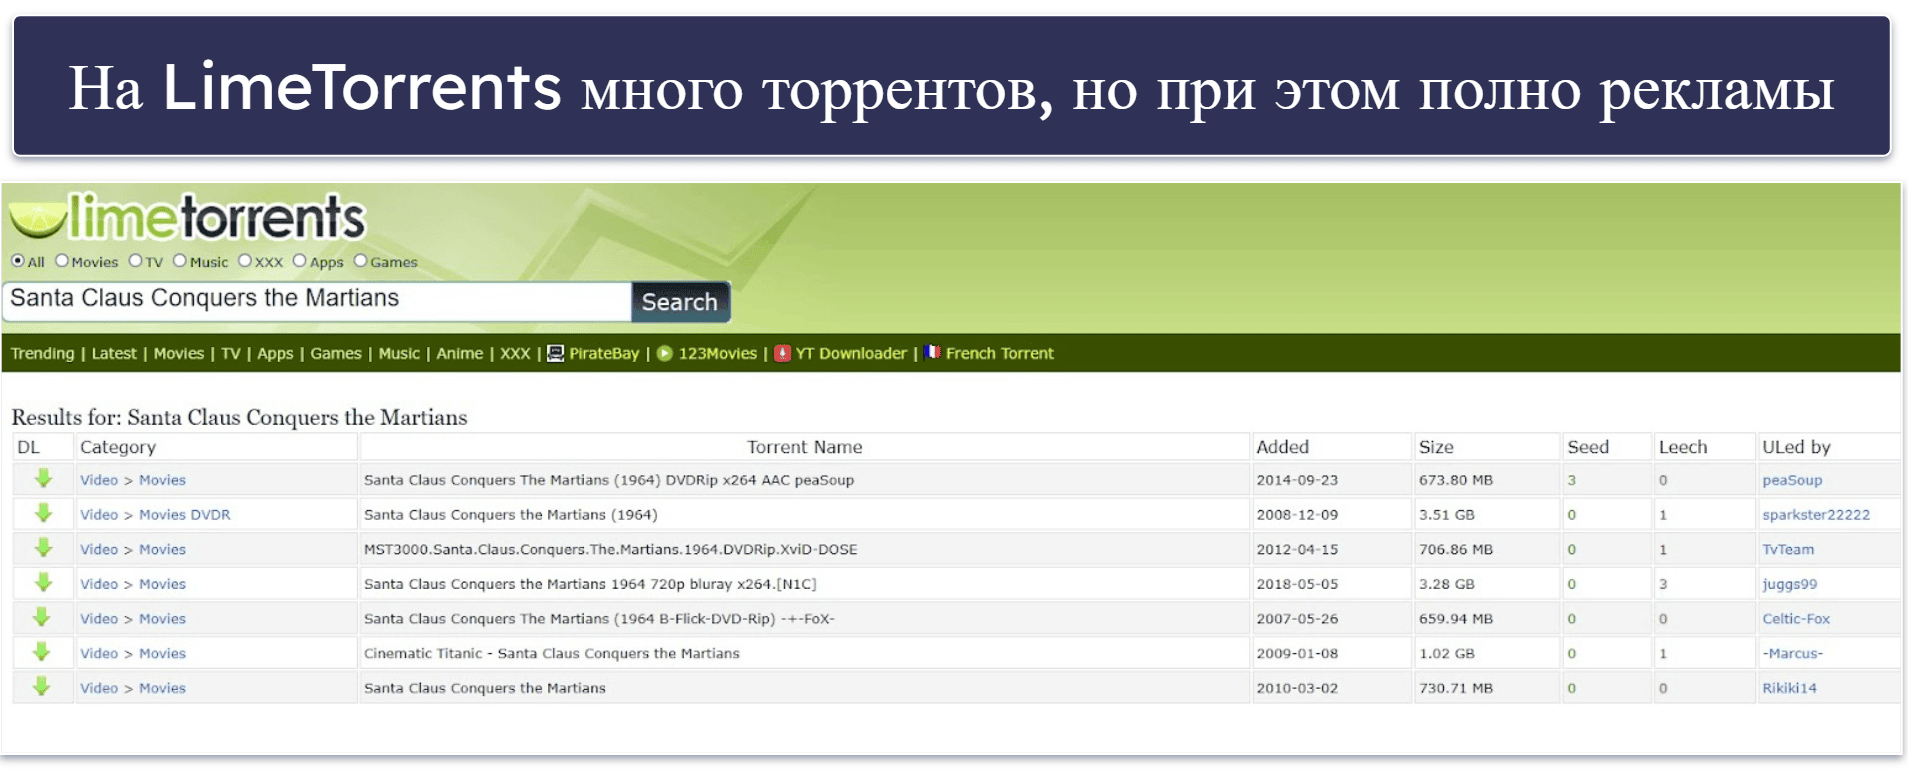Image resolution: width=1908 pixels, height=775 pixels.
Task: Select the XXX search filter radio
Action: tap(245, 261)
